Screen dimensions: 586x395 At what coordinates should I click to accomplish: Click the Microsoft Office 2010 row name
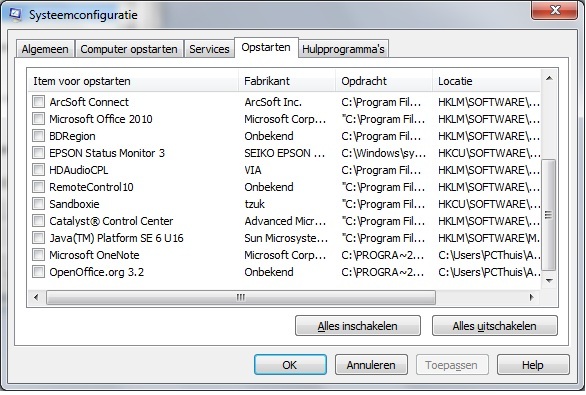[101, 119]
